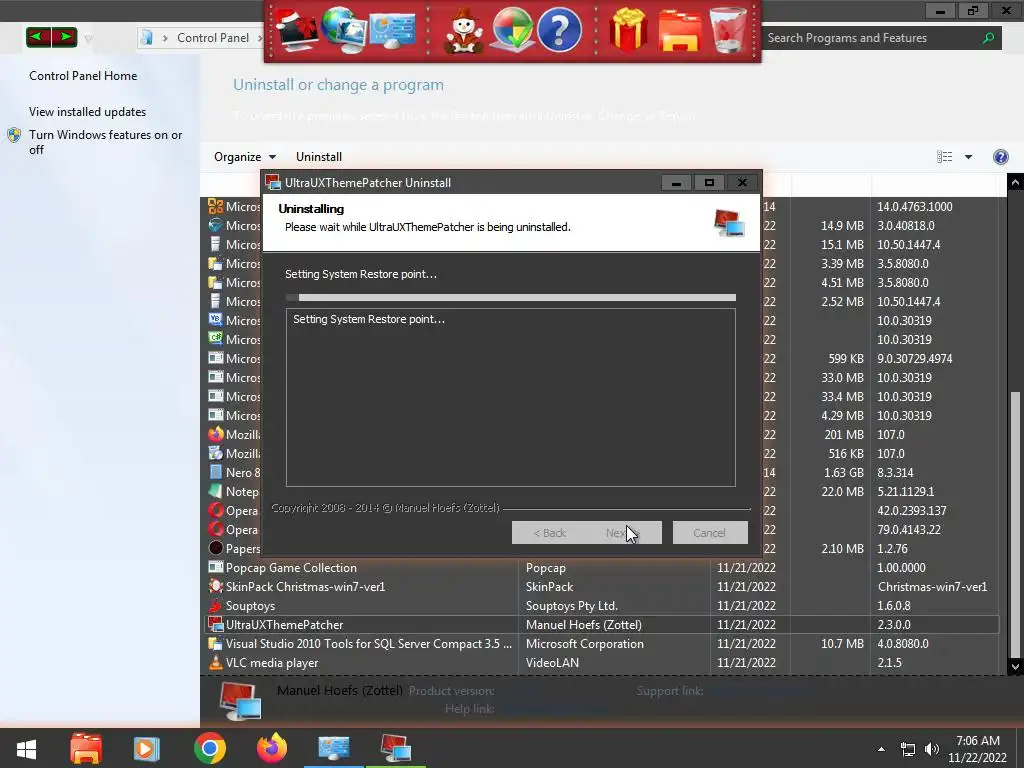Open Control Panel Home link

pos(83,76)
